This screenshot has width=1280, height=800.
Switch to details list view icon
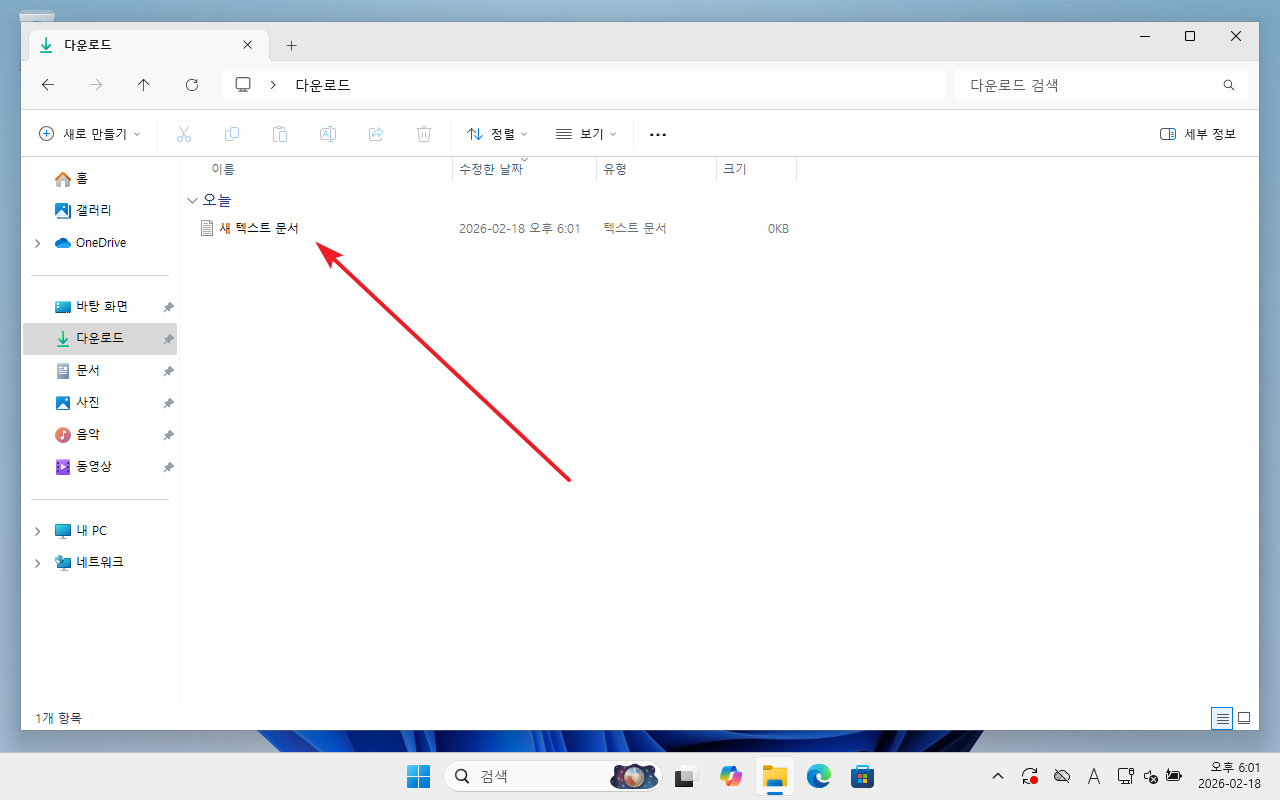click(1221, 718)
